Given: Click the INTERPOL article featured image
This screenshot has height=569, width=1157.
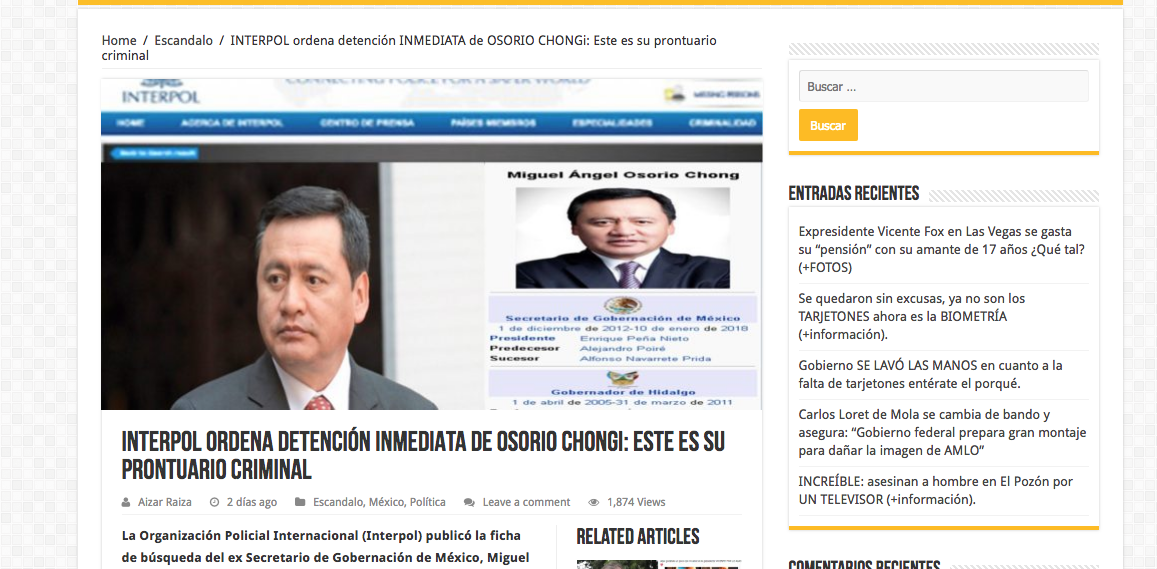Looking at the screenshot, I should tap(432, 244).
